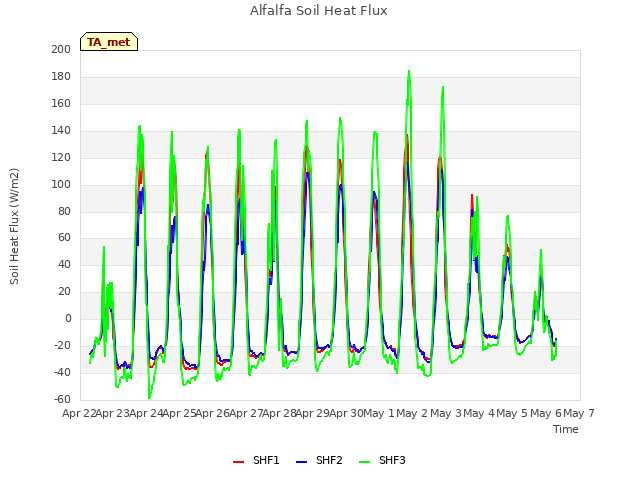Toggle the SHF1 legend entry

tap(256, 460)
